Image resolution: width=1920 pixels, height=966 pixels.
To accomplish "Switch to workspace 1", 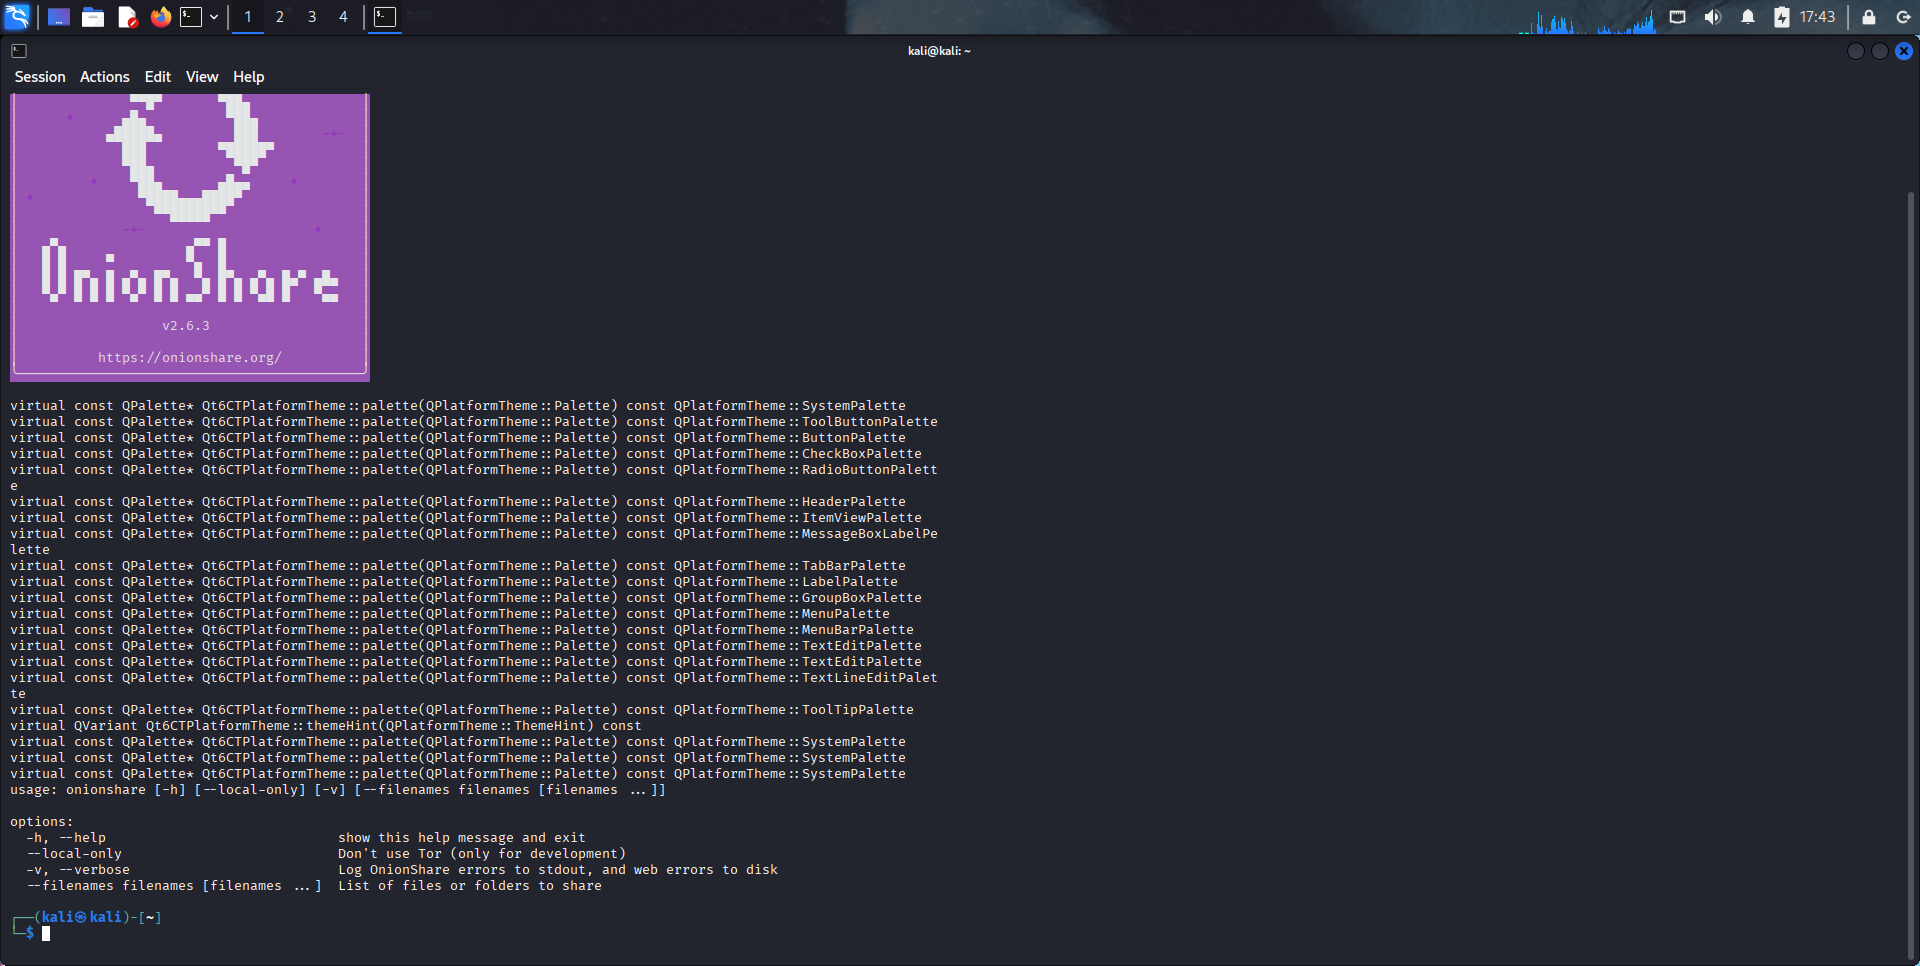I will pyautogui.click(x=248, y=17).
